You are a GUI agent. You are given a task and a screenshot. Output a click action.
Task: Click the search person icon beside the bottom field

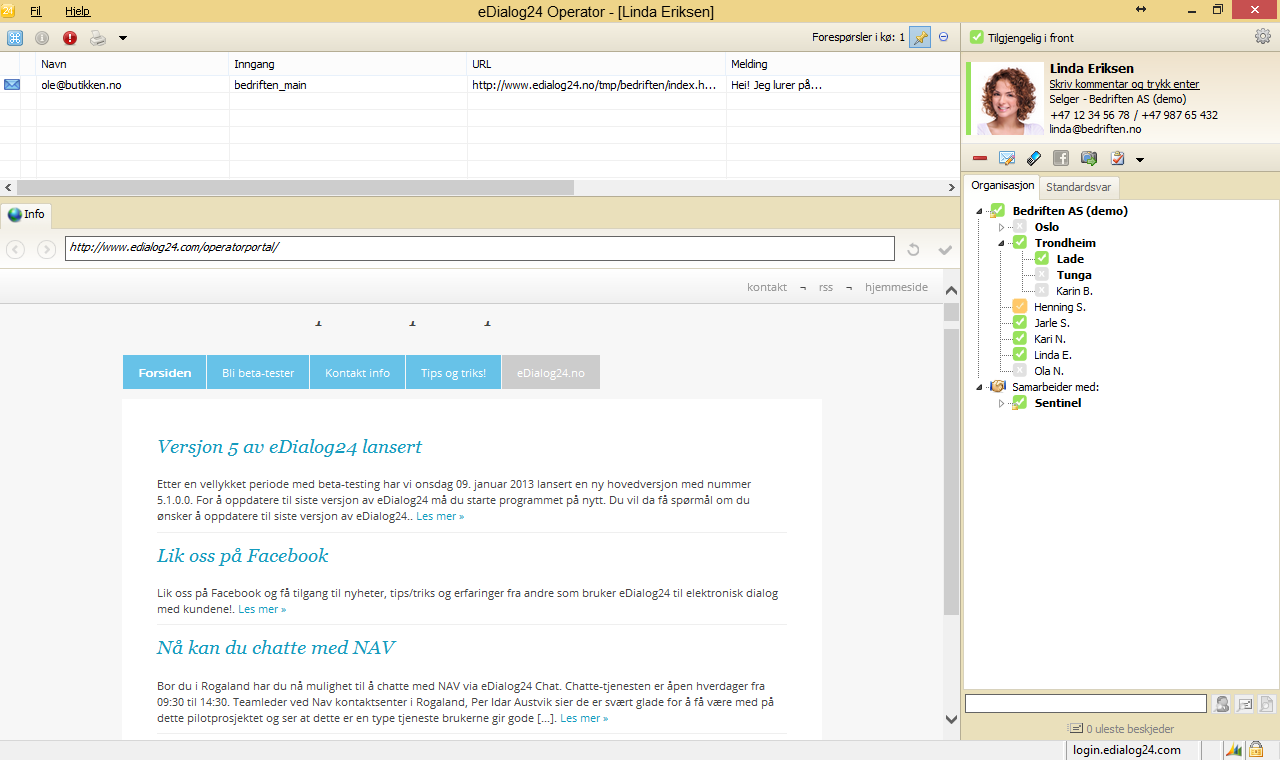(x=1222, y=704)
